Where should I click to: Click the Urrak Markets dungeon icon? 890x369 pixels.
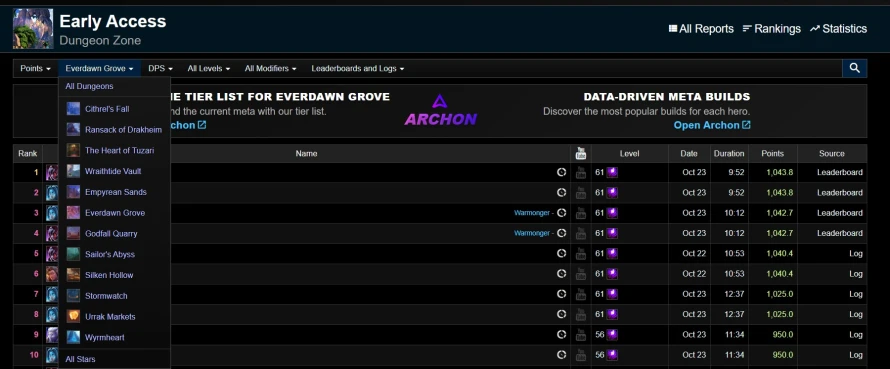tap(73, 316)
